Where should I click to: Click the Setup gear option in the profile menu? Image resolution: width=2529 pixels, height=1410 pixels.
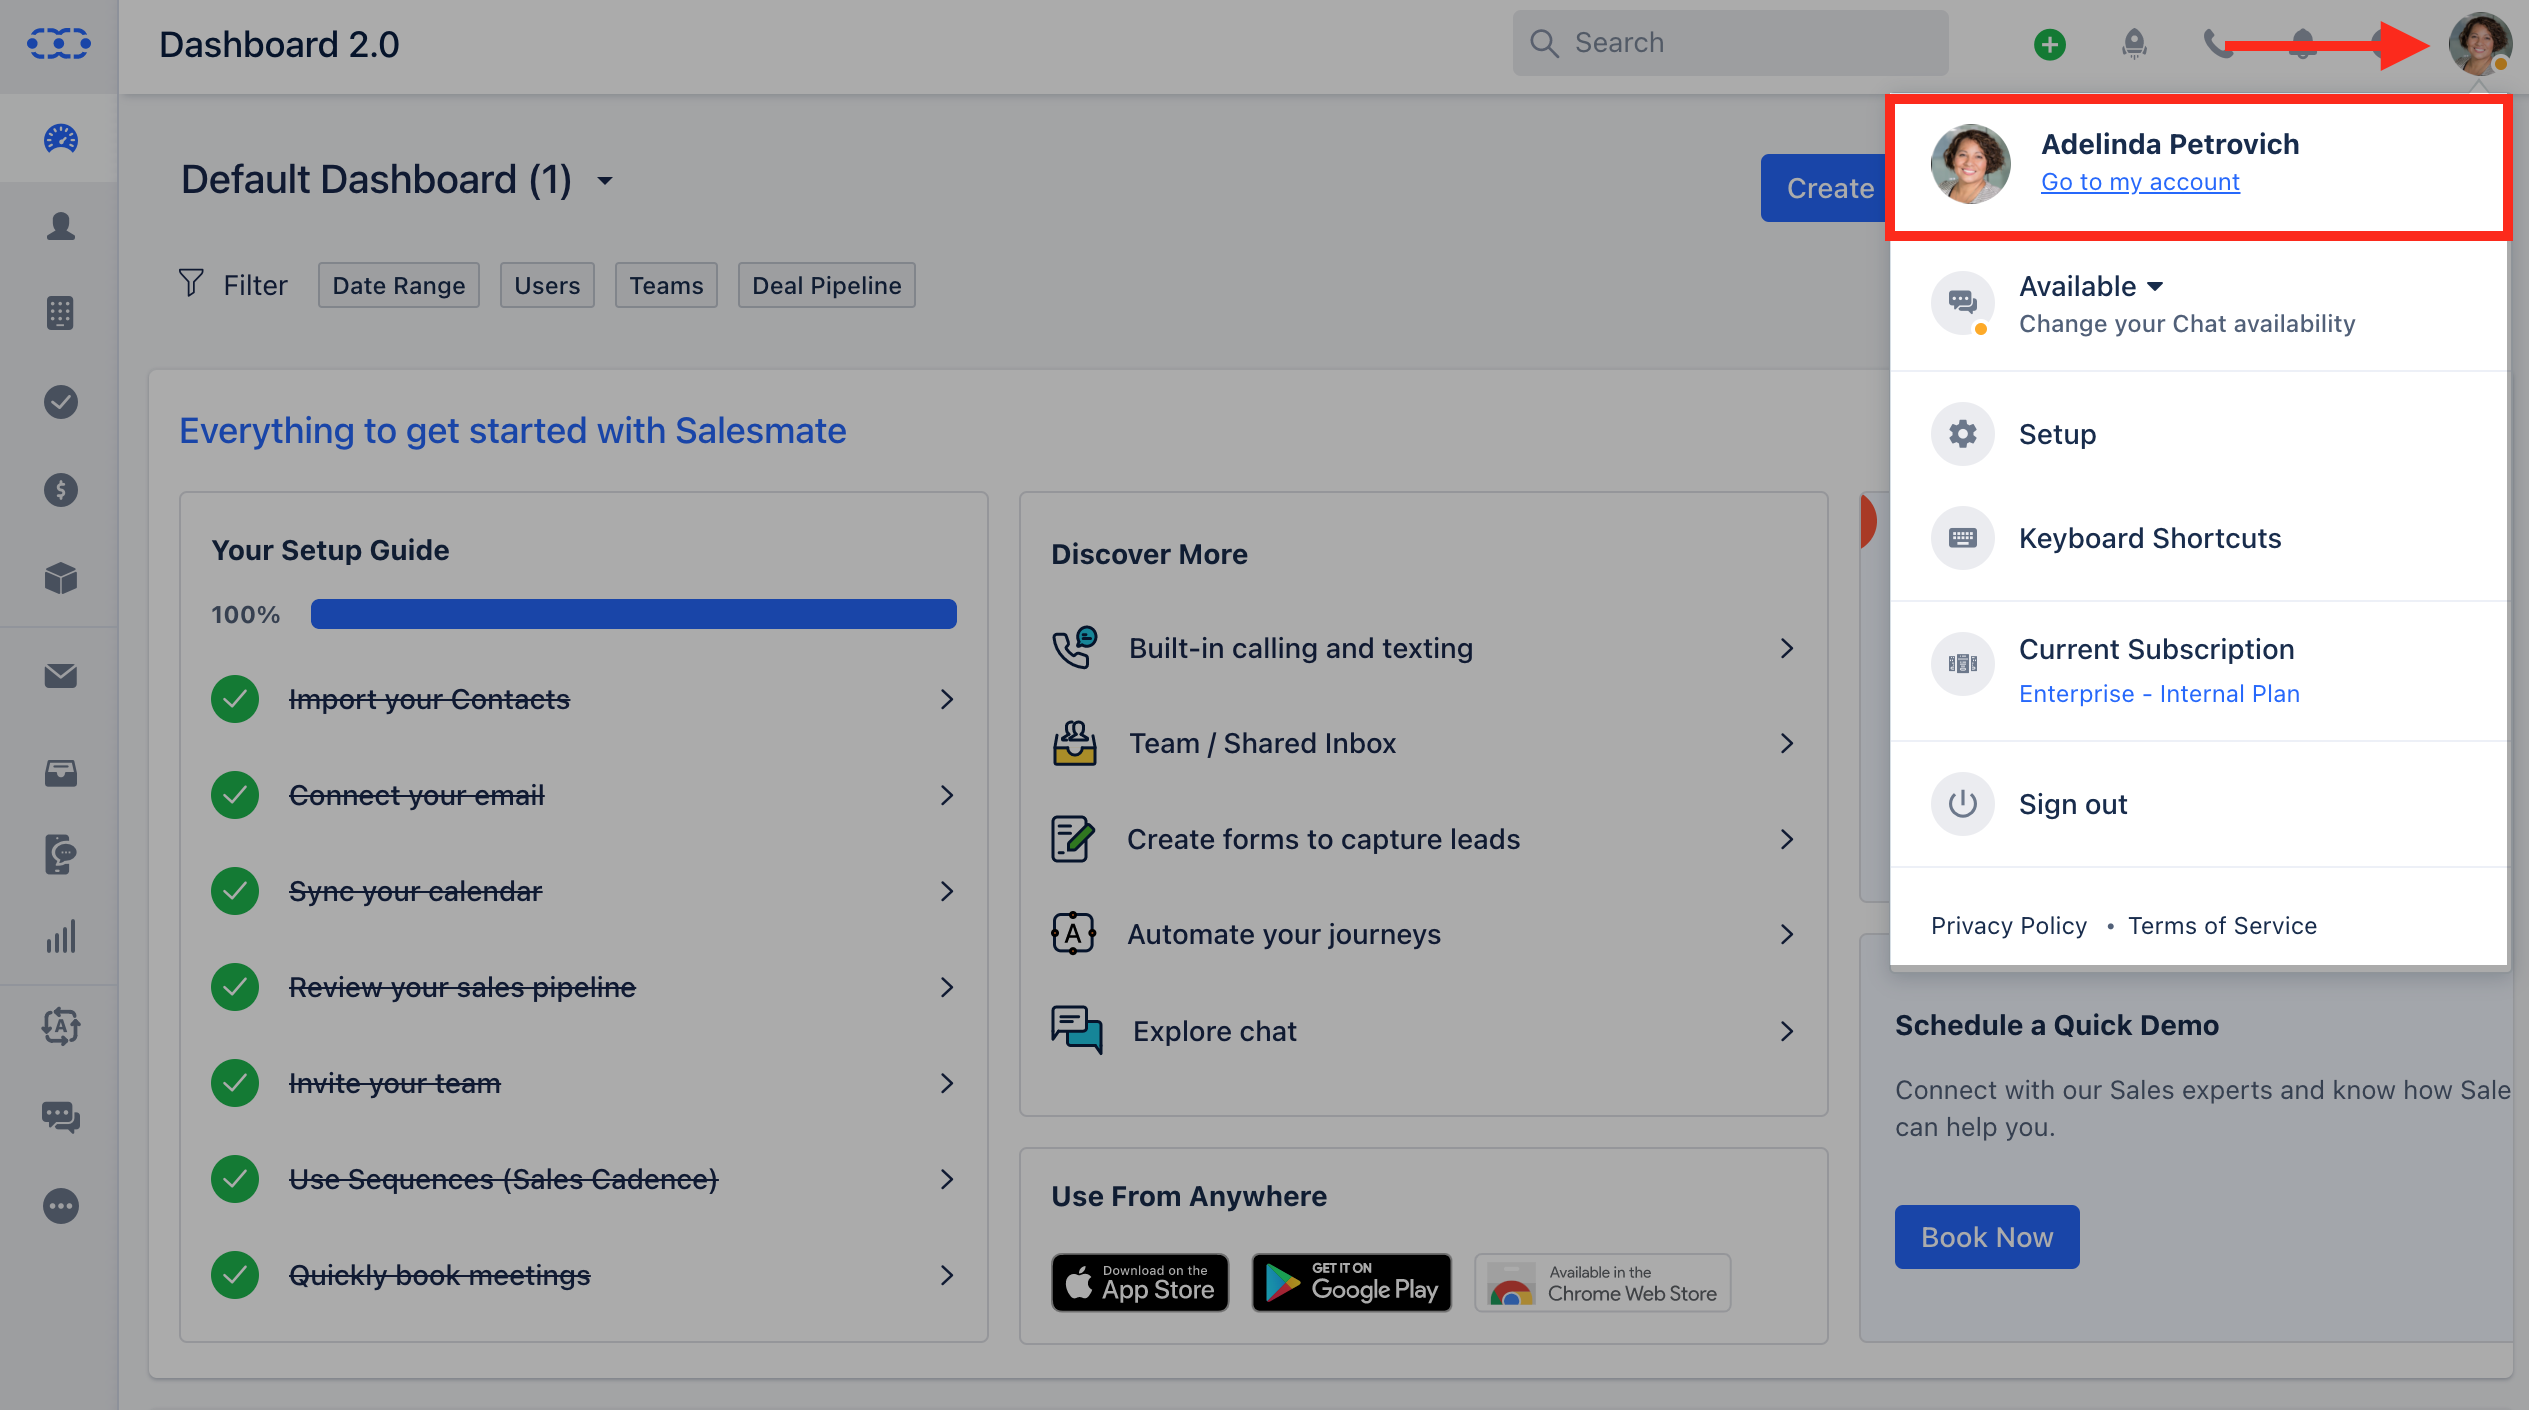click(x=2057, y=434)
